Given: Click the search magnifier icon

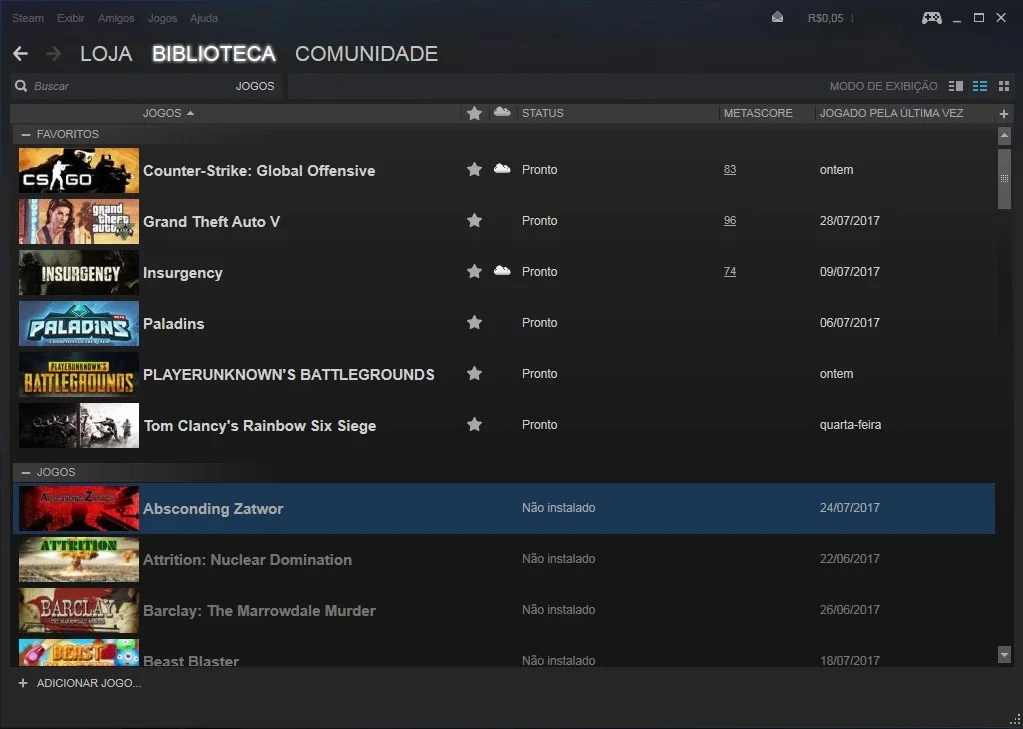Looking at the screenshot, I should pyautogui.click(x=21, y=86).
